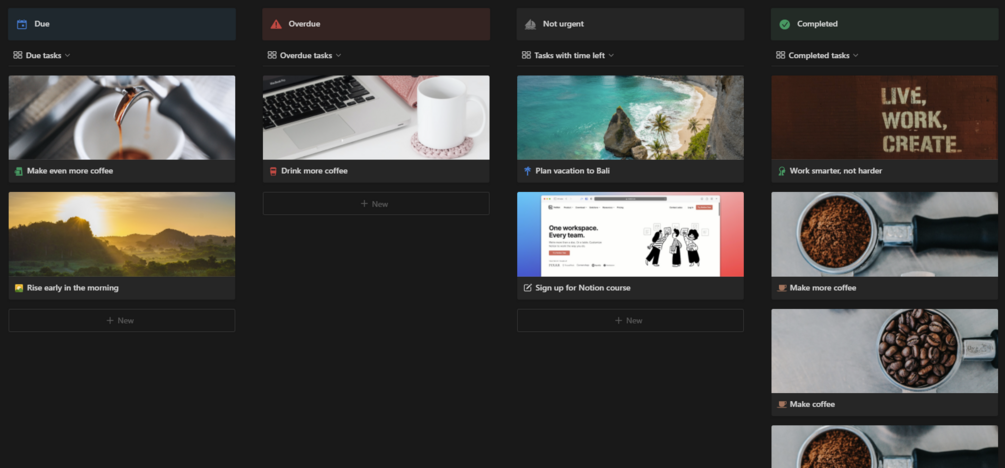Switch to the Completed tasks view tab
The height and width of the screenshot is (468, 1005).
817,56
